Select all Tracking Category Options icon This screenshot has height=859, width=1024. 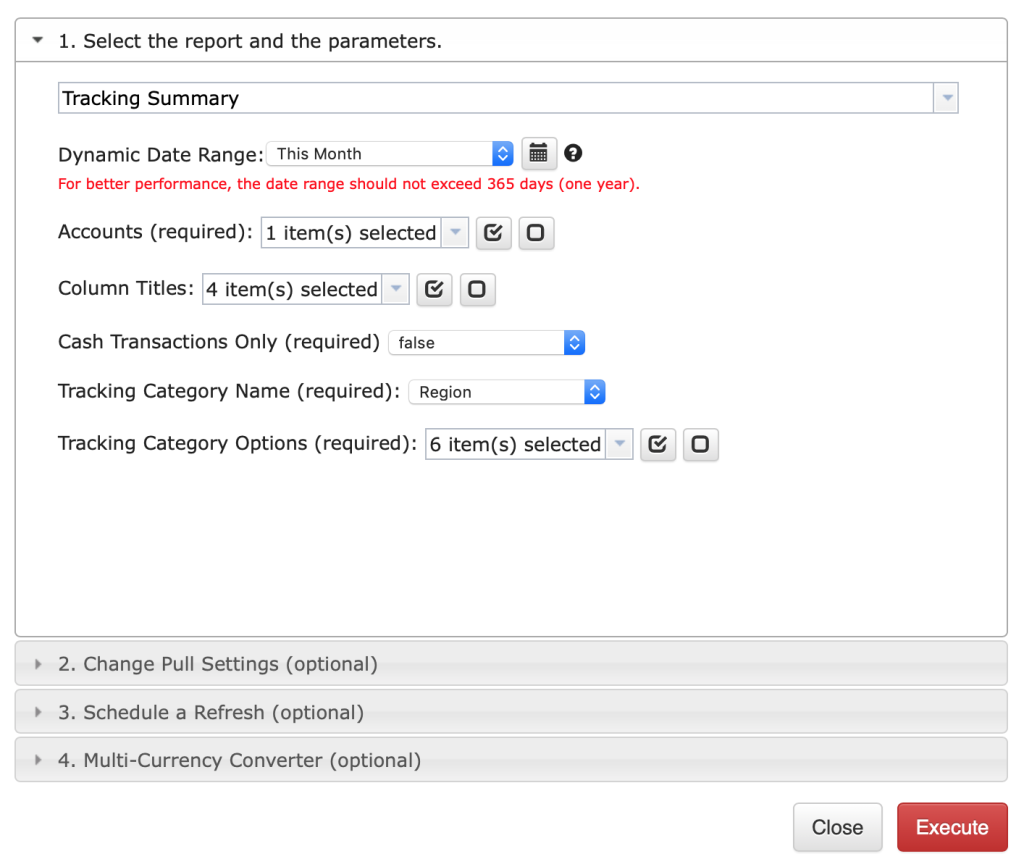click(657, 445)
